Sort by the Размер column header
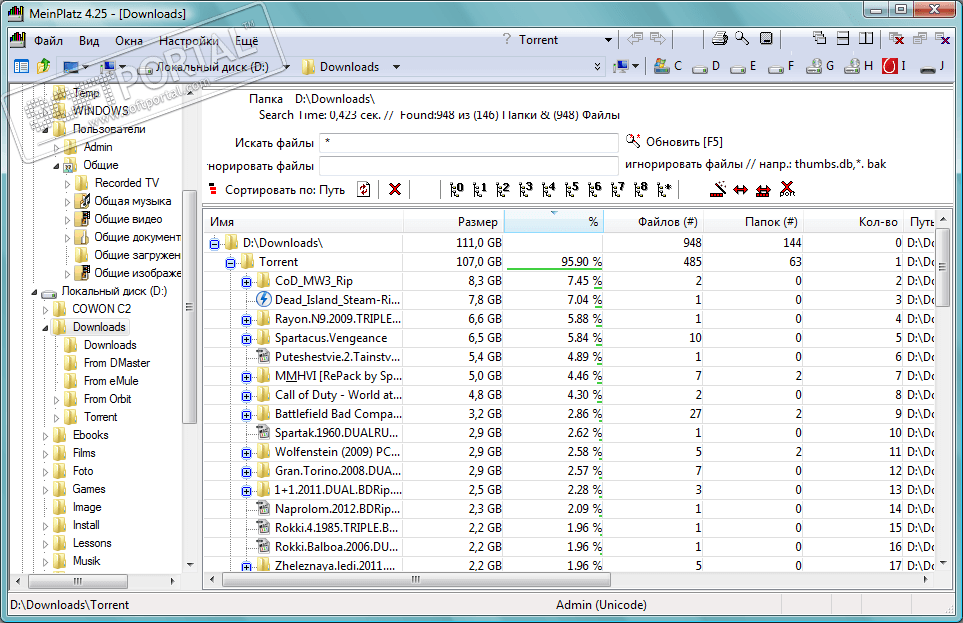The width and height of the screenshot is (963, 623). [453, 221]
